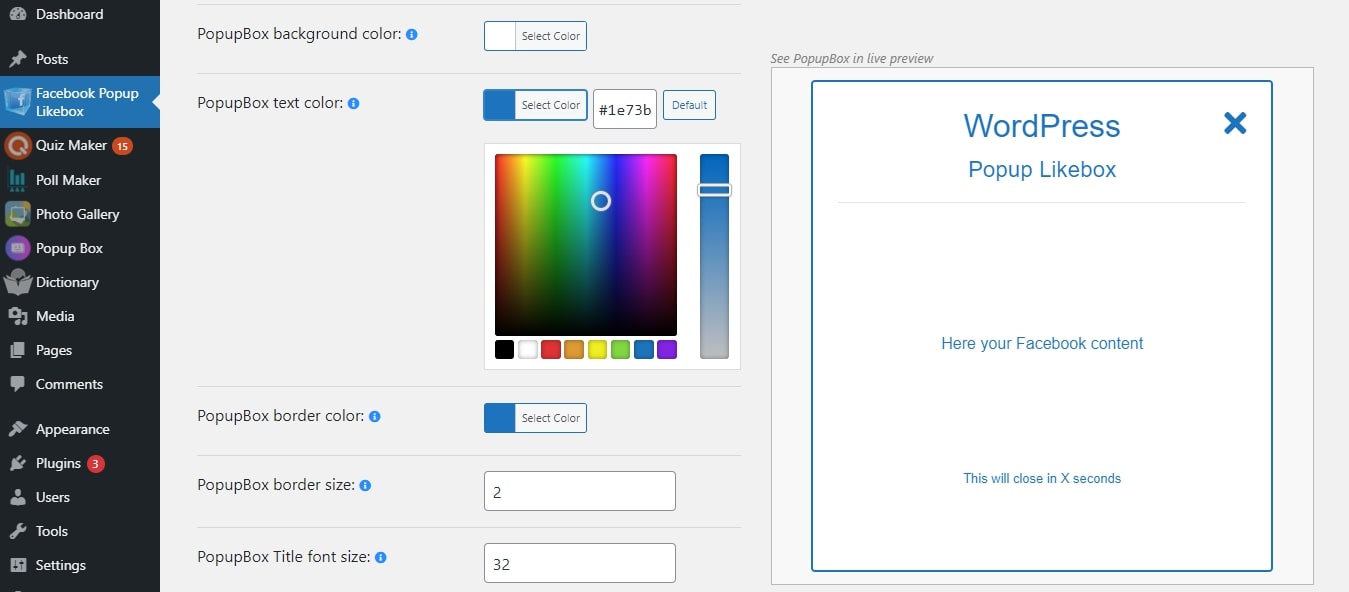This screenshot has height=592, width=1349.
Task: Click the PopupBox border size field
Action: point(580,491)
